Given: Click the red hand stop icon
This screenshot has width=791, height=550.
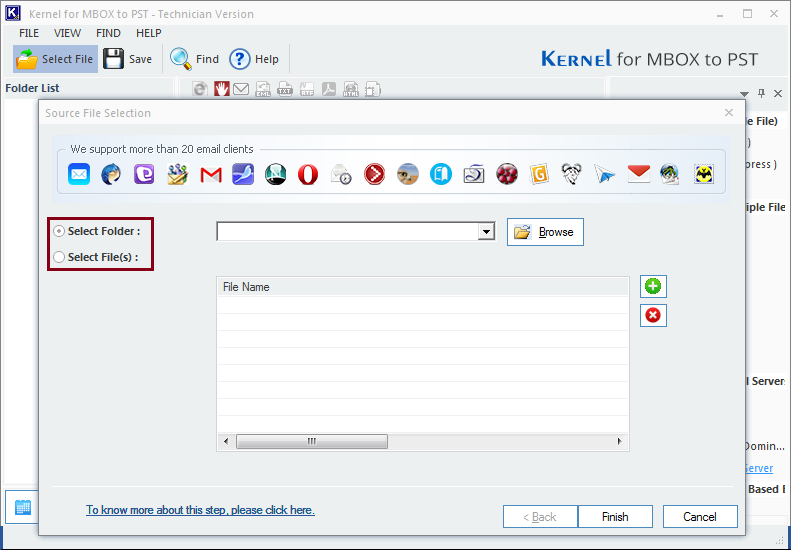Looking at the screenshot, I should (x=221, y=89).
